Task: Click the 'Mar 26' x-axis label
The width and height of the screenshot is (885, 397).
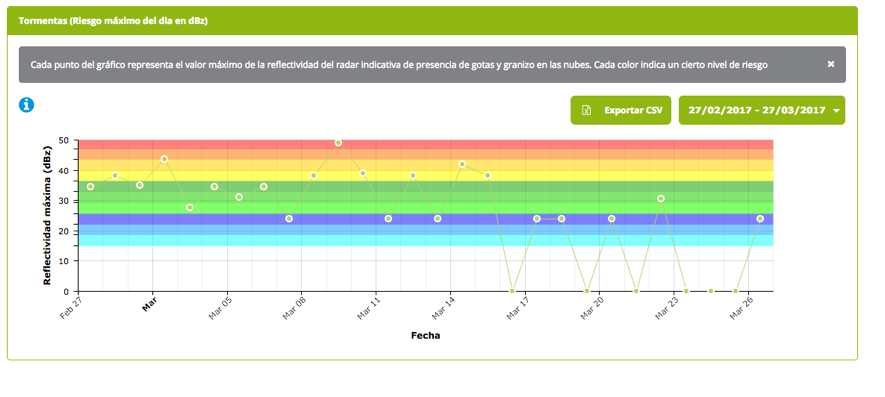Action: pyautogui.click(x=741, y=308)
